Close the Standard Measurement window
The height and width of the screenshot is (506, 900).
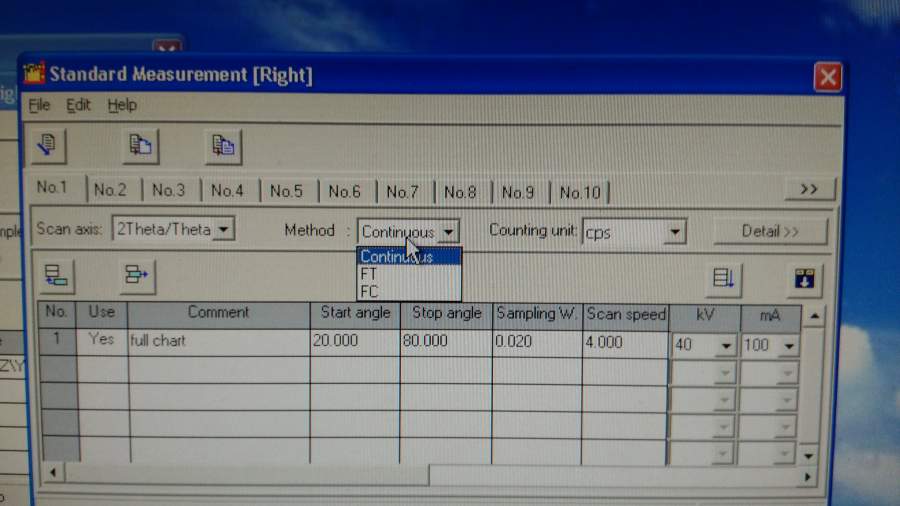coord(827,77)
